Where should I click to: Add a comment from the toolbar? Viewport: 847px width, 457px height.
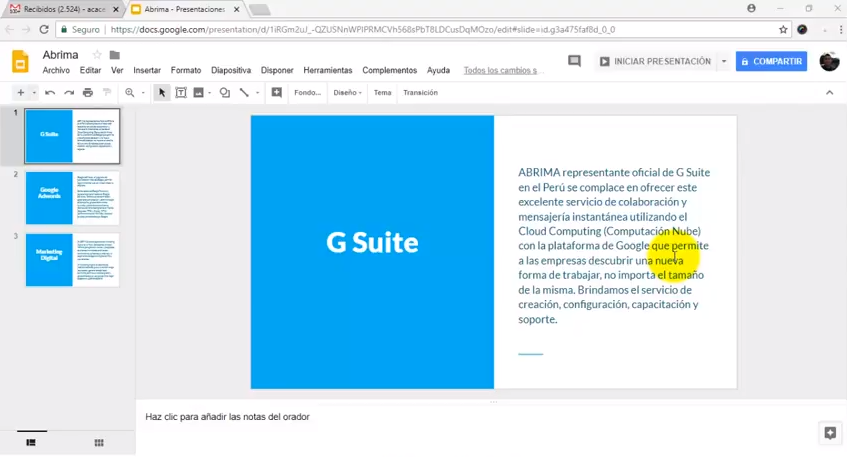[277, 93]
